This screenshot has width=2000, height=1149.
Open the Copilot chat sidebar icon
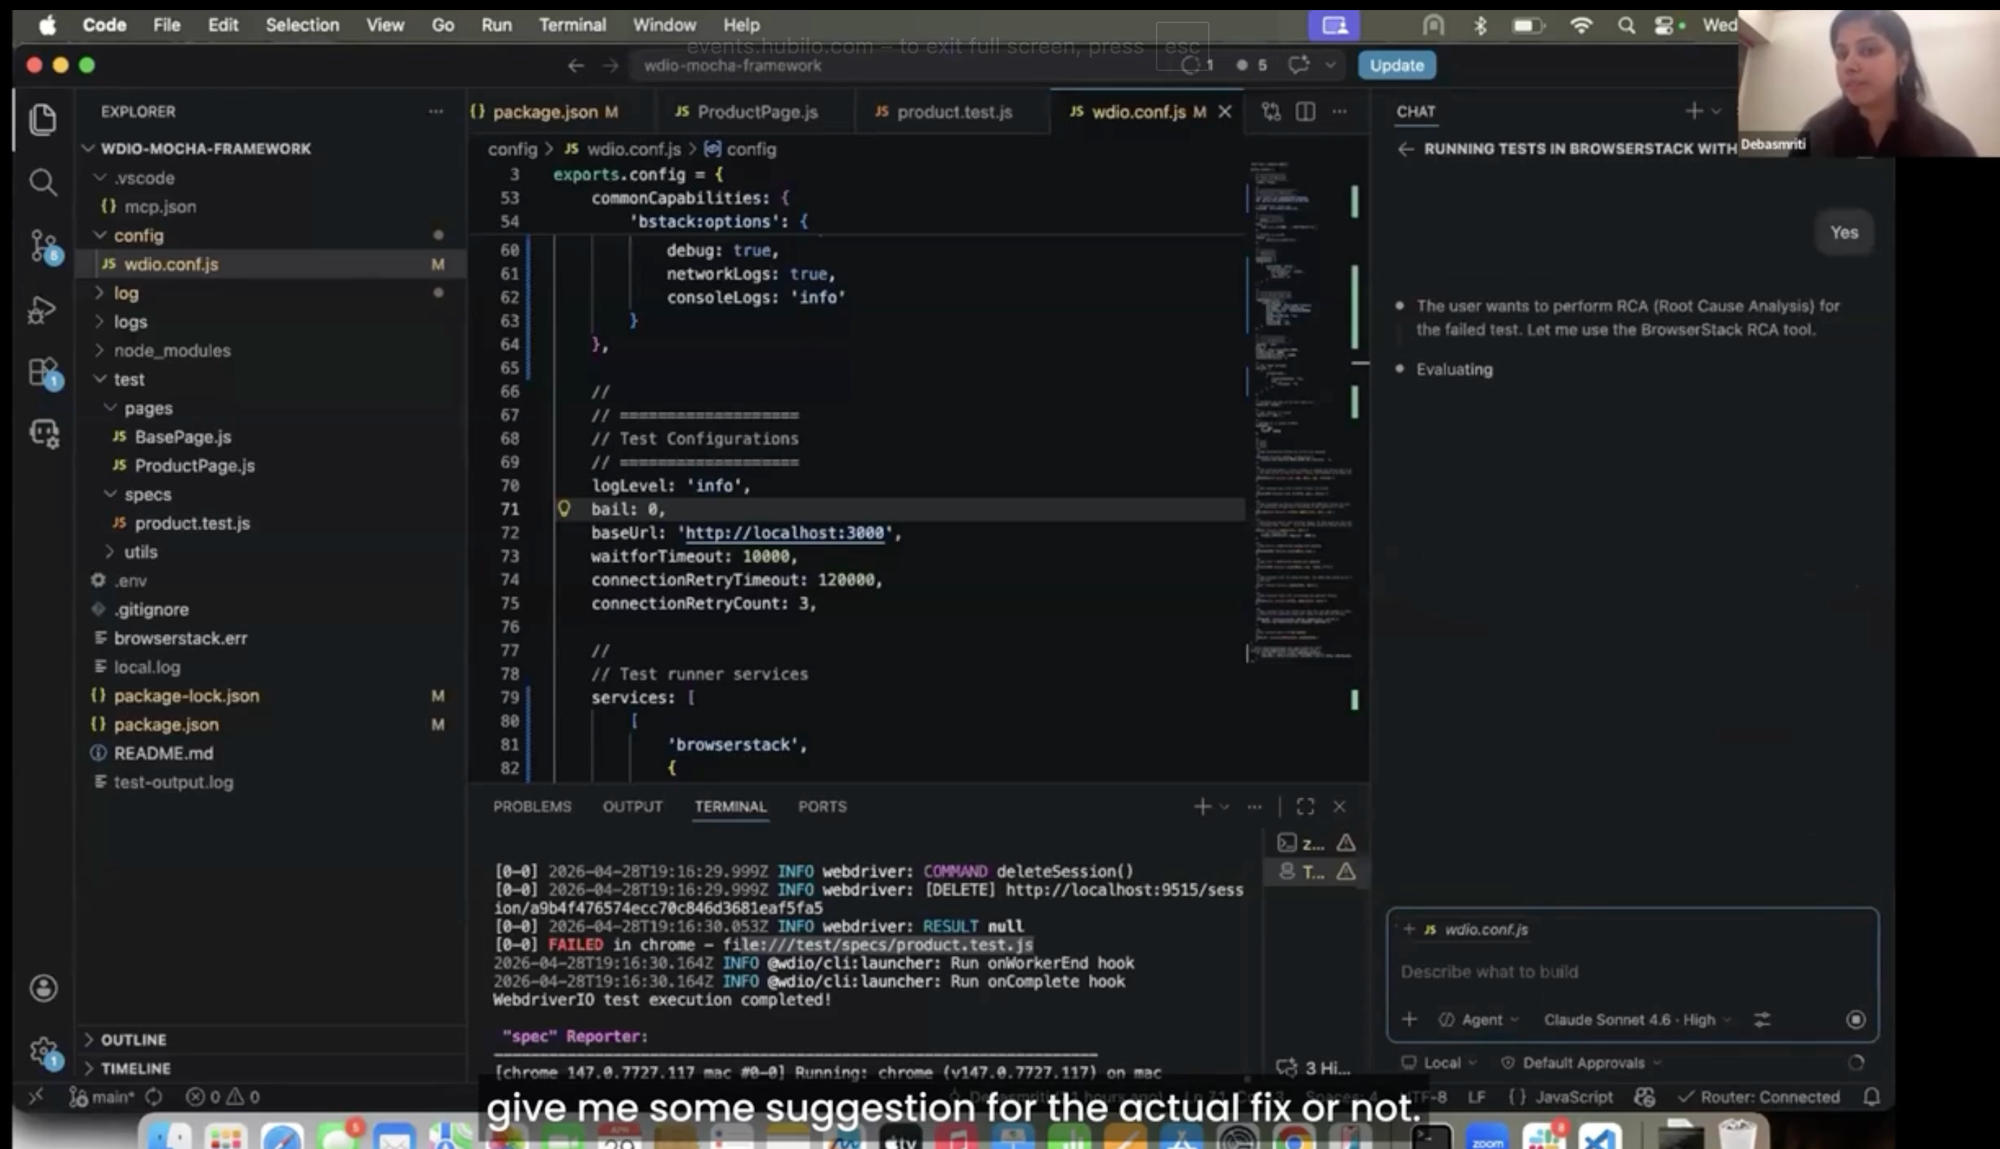(43, 433)
